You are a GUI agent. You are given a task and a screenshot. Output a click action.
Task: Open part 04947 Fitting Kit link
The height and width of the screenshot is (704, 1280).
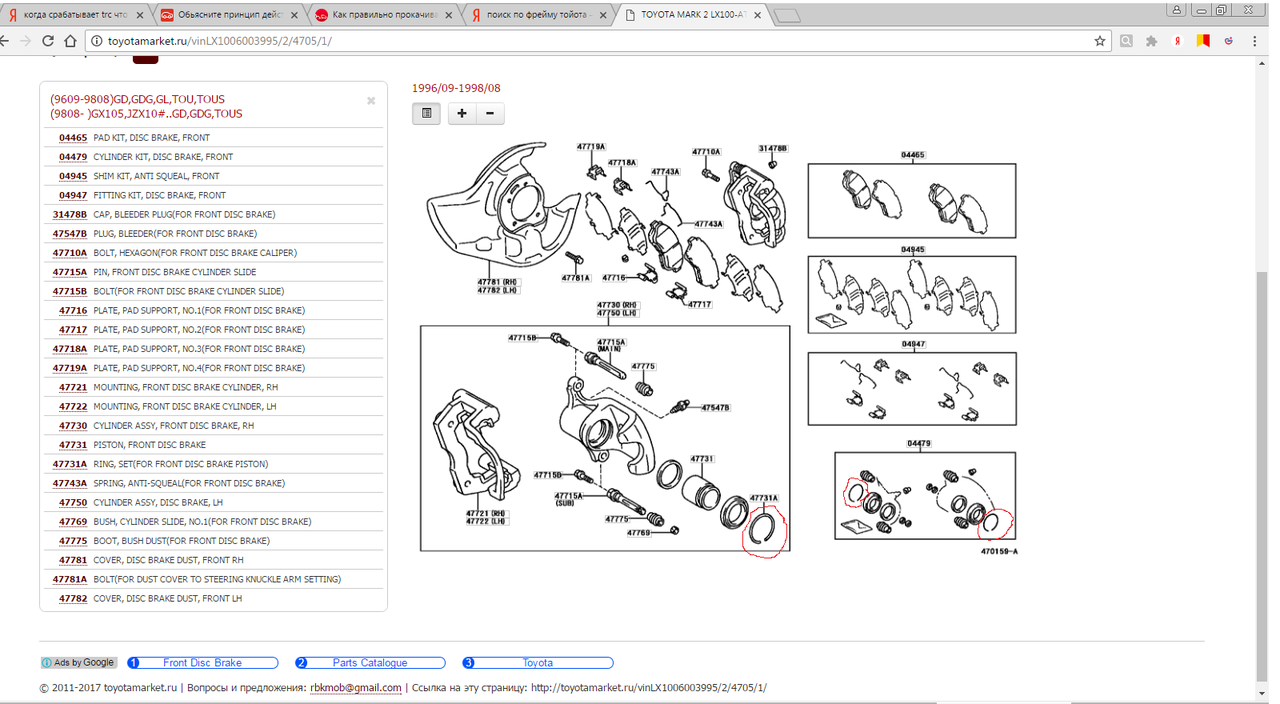[73, 195]
